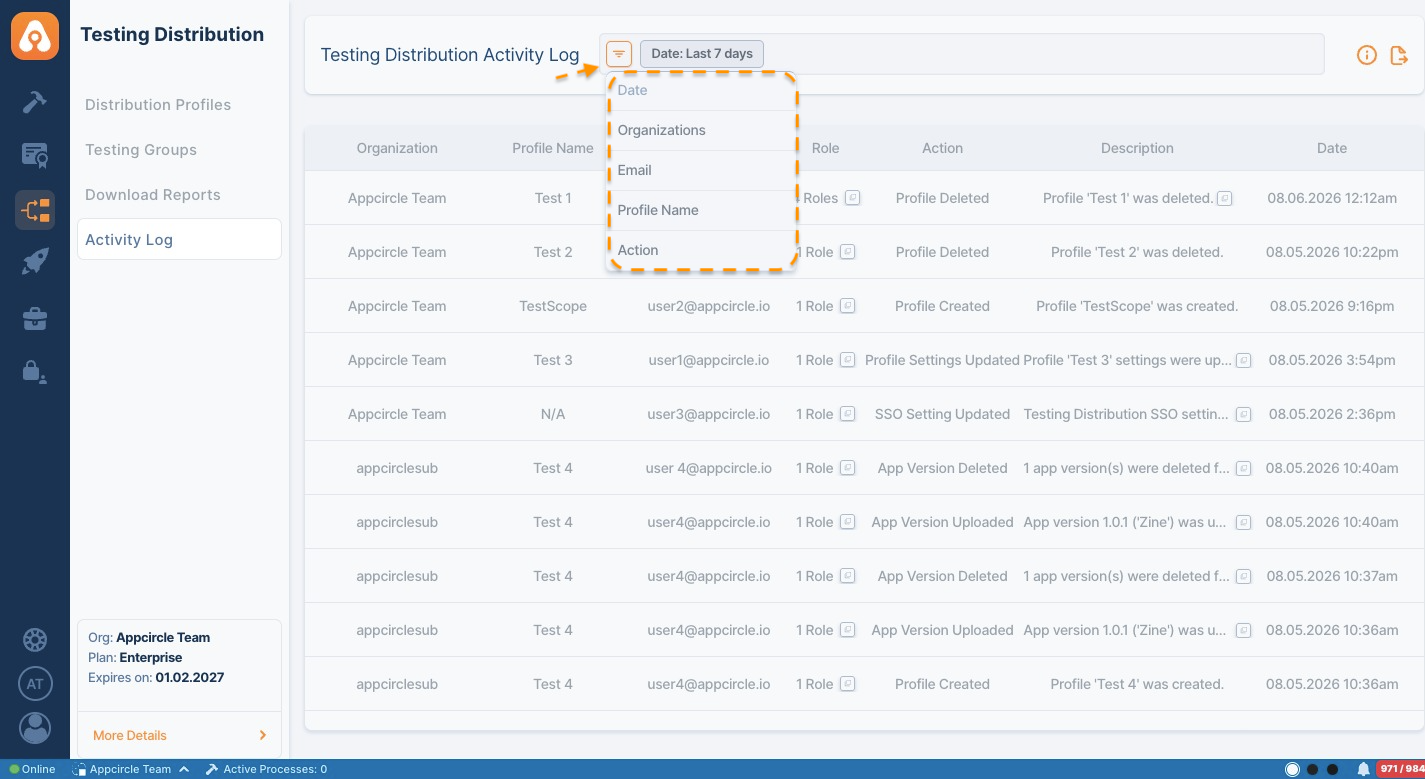Open the Publish rocket icon
Screen dimensions: 1425x779
[x=35, y=263]
